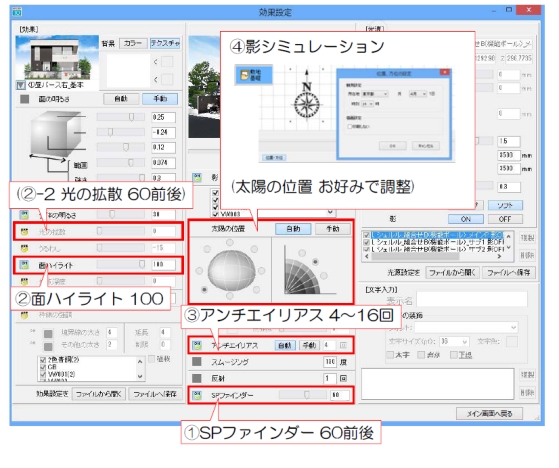Turn shadow ON in light panel
Image resolution: width=559 pixels, height=468 pixels.
[466, 219]
